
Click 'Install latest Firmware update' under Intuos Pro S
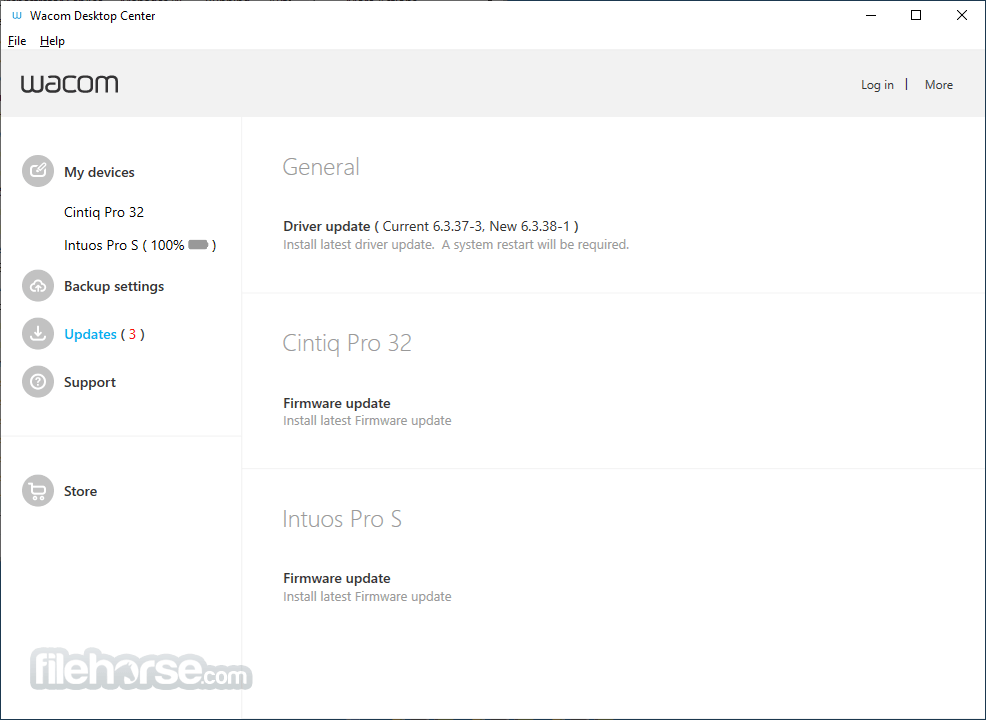367,597
